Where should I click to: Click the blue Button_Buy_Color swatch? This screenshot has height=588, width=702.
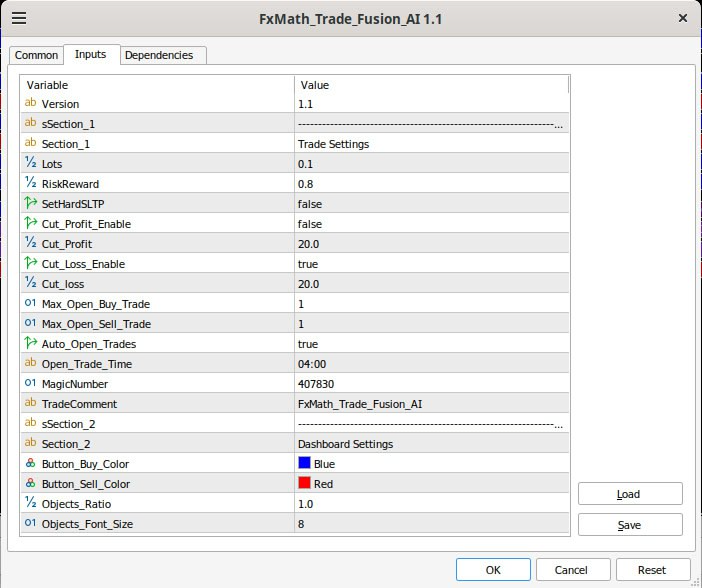(x=304, y=464)
